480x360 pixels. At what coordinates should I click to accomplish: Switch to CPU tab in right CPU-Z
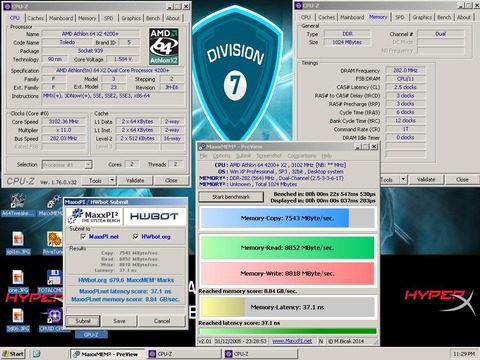point(306,17)
